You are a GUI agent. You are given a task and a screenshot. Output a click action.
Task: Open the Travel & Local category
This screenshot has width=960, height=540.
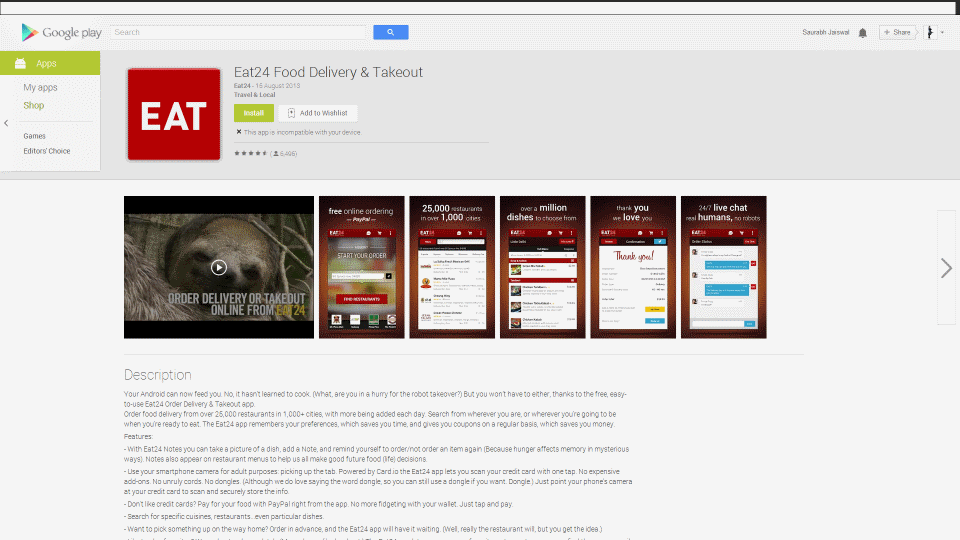point(255,95)
